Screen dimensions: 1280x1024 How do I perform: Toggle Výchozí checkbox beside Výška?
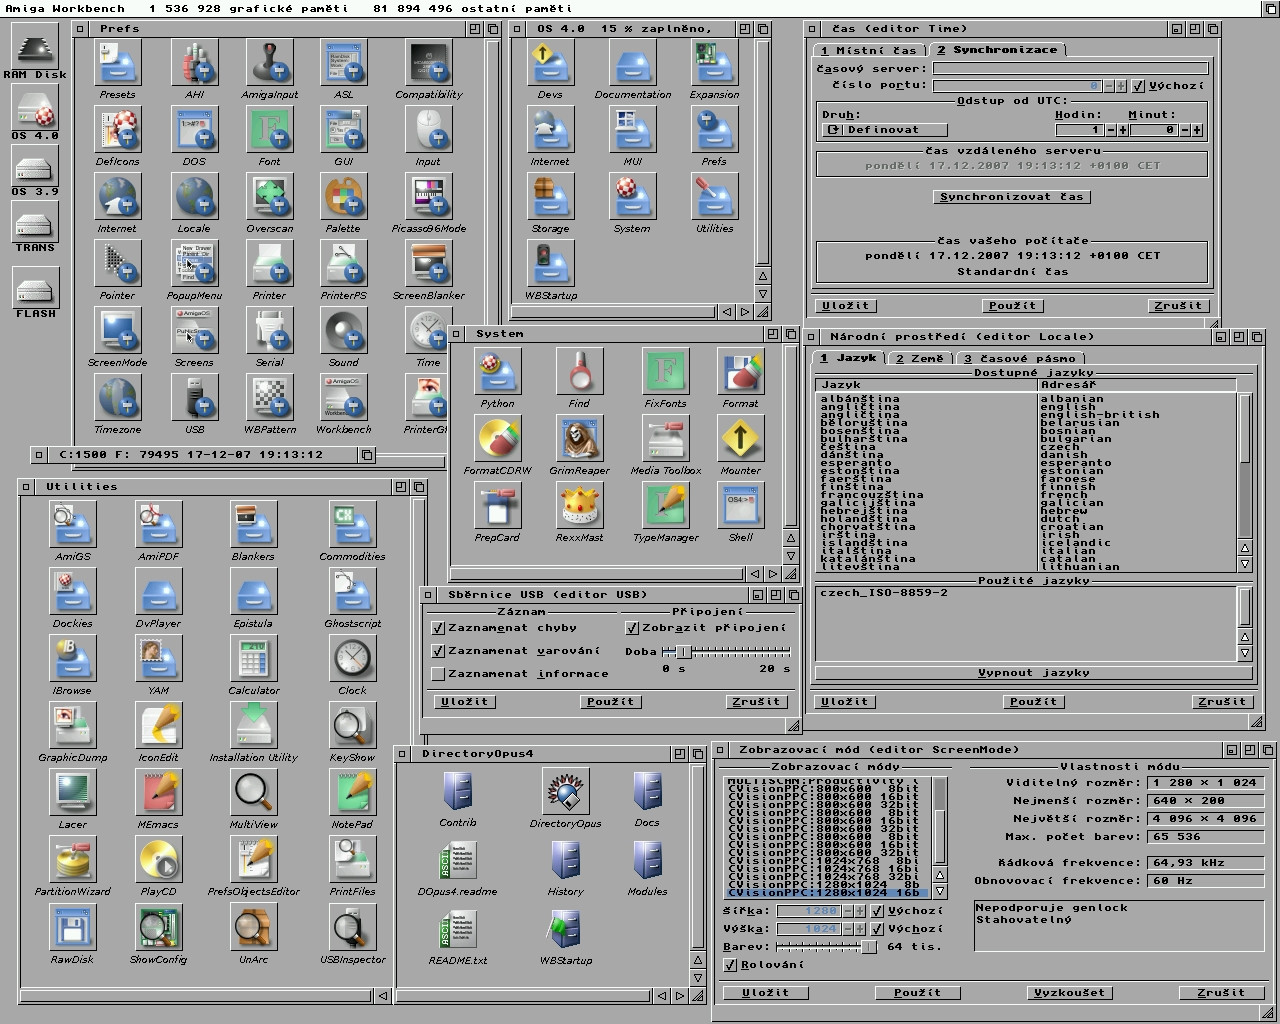click(877, 929)
